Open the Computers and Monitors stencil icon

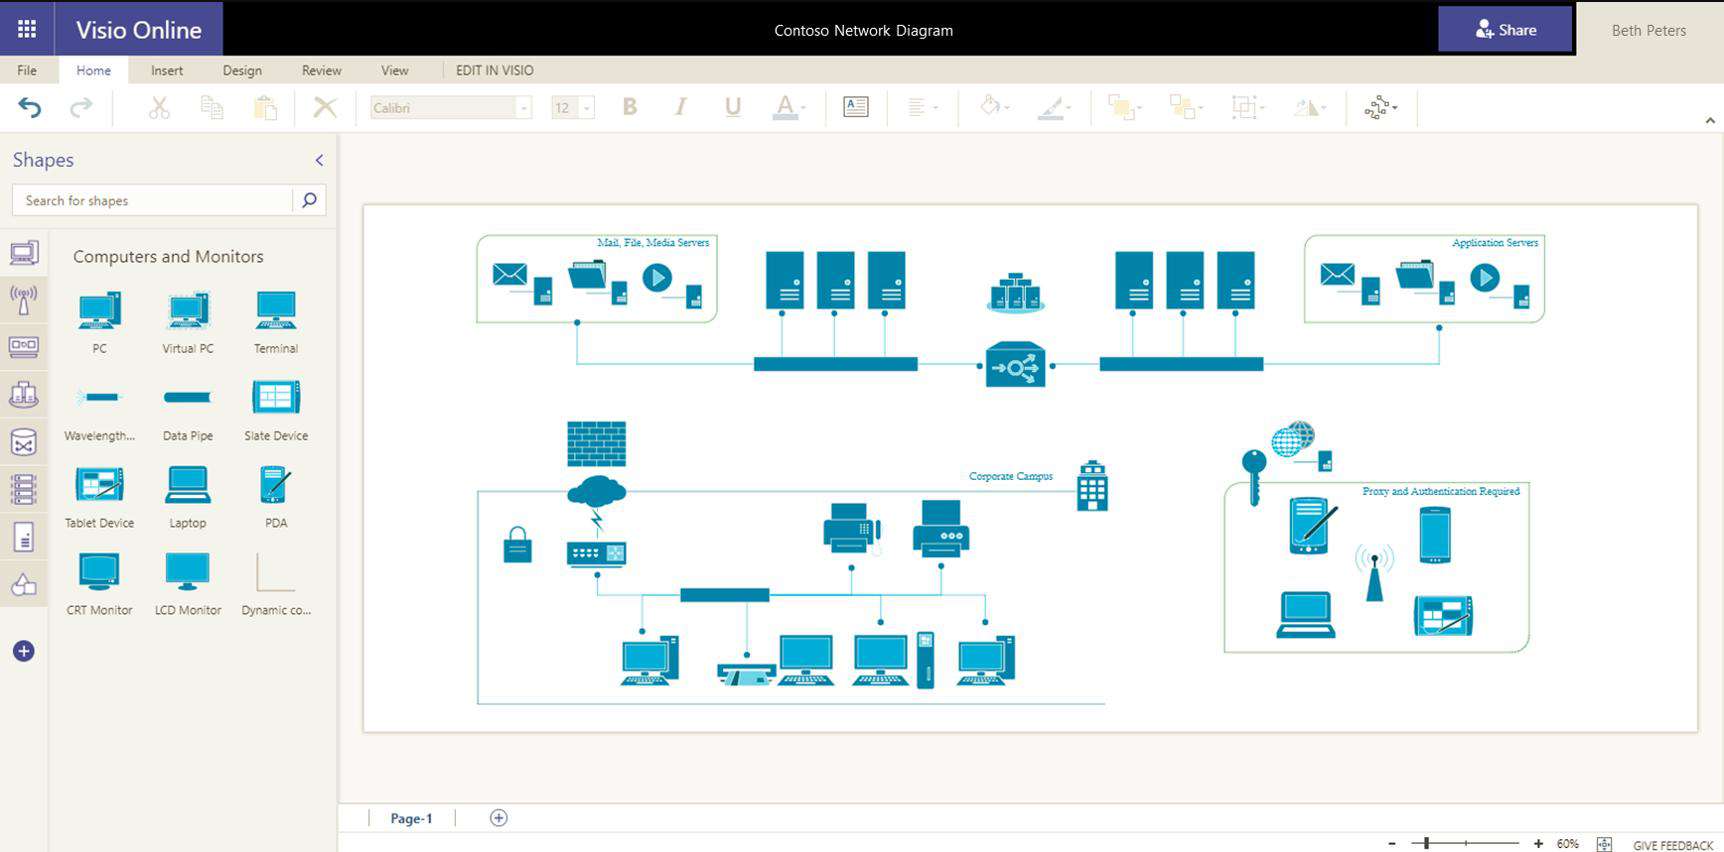pos(24,253)
